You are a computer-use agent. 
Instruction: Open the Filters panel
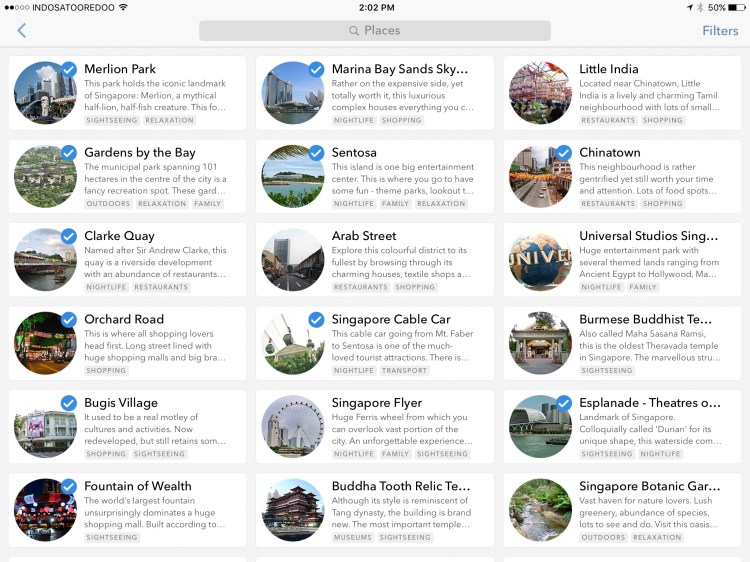pyautogui.click(x=719, y=31)
